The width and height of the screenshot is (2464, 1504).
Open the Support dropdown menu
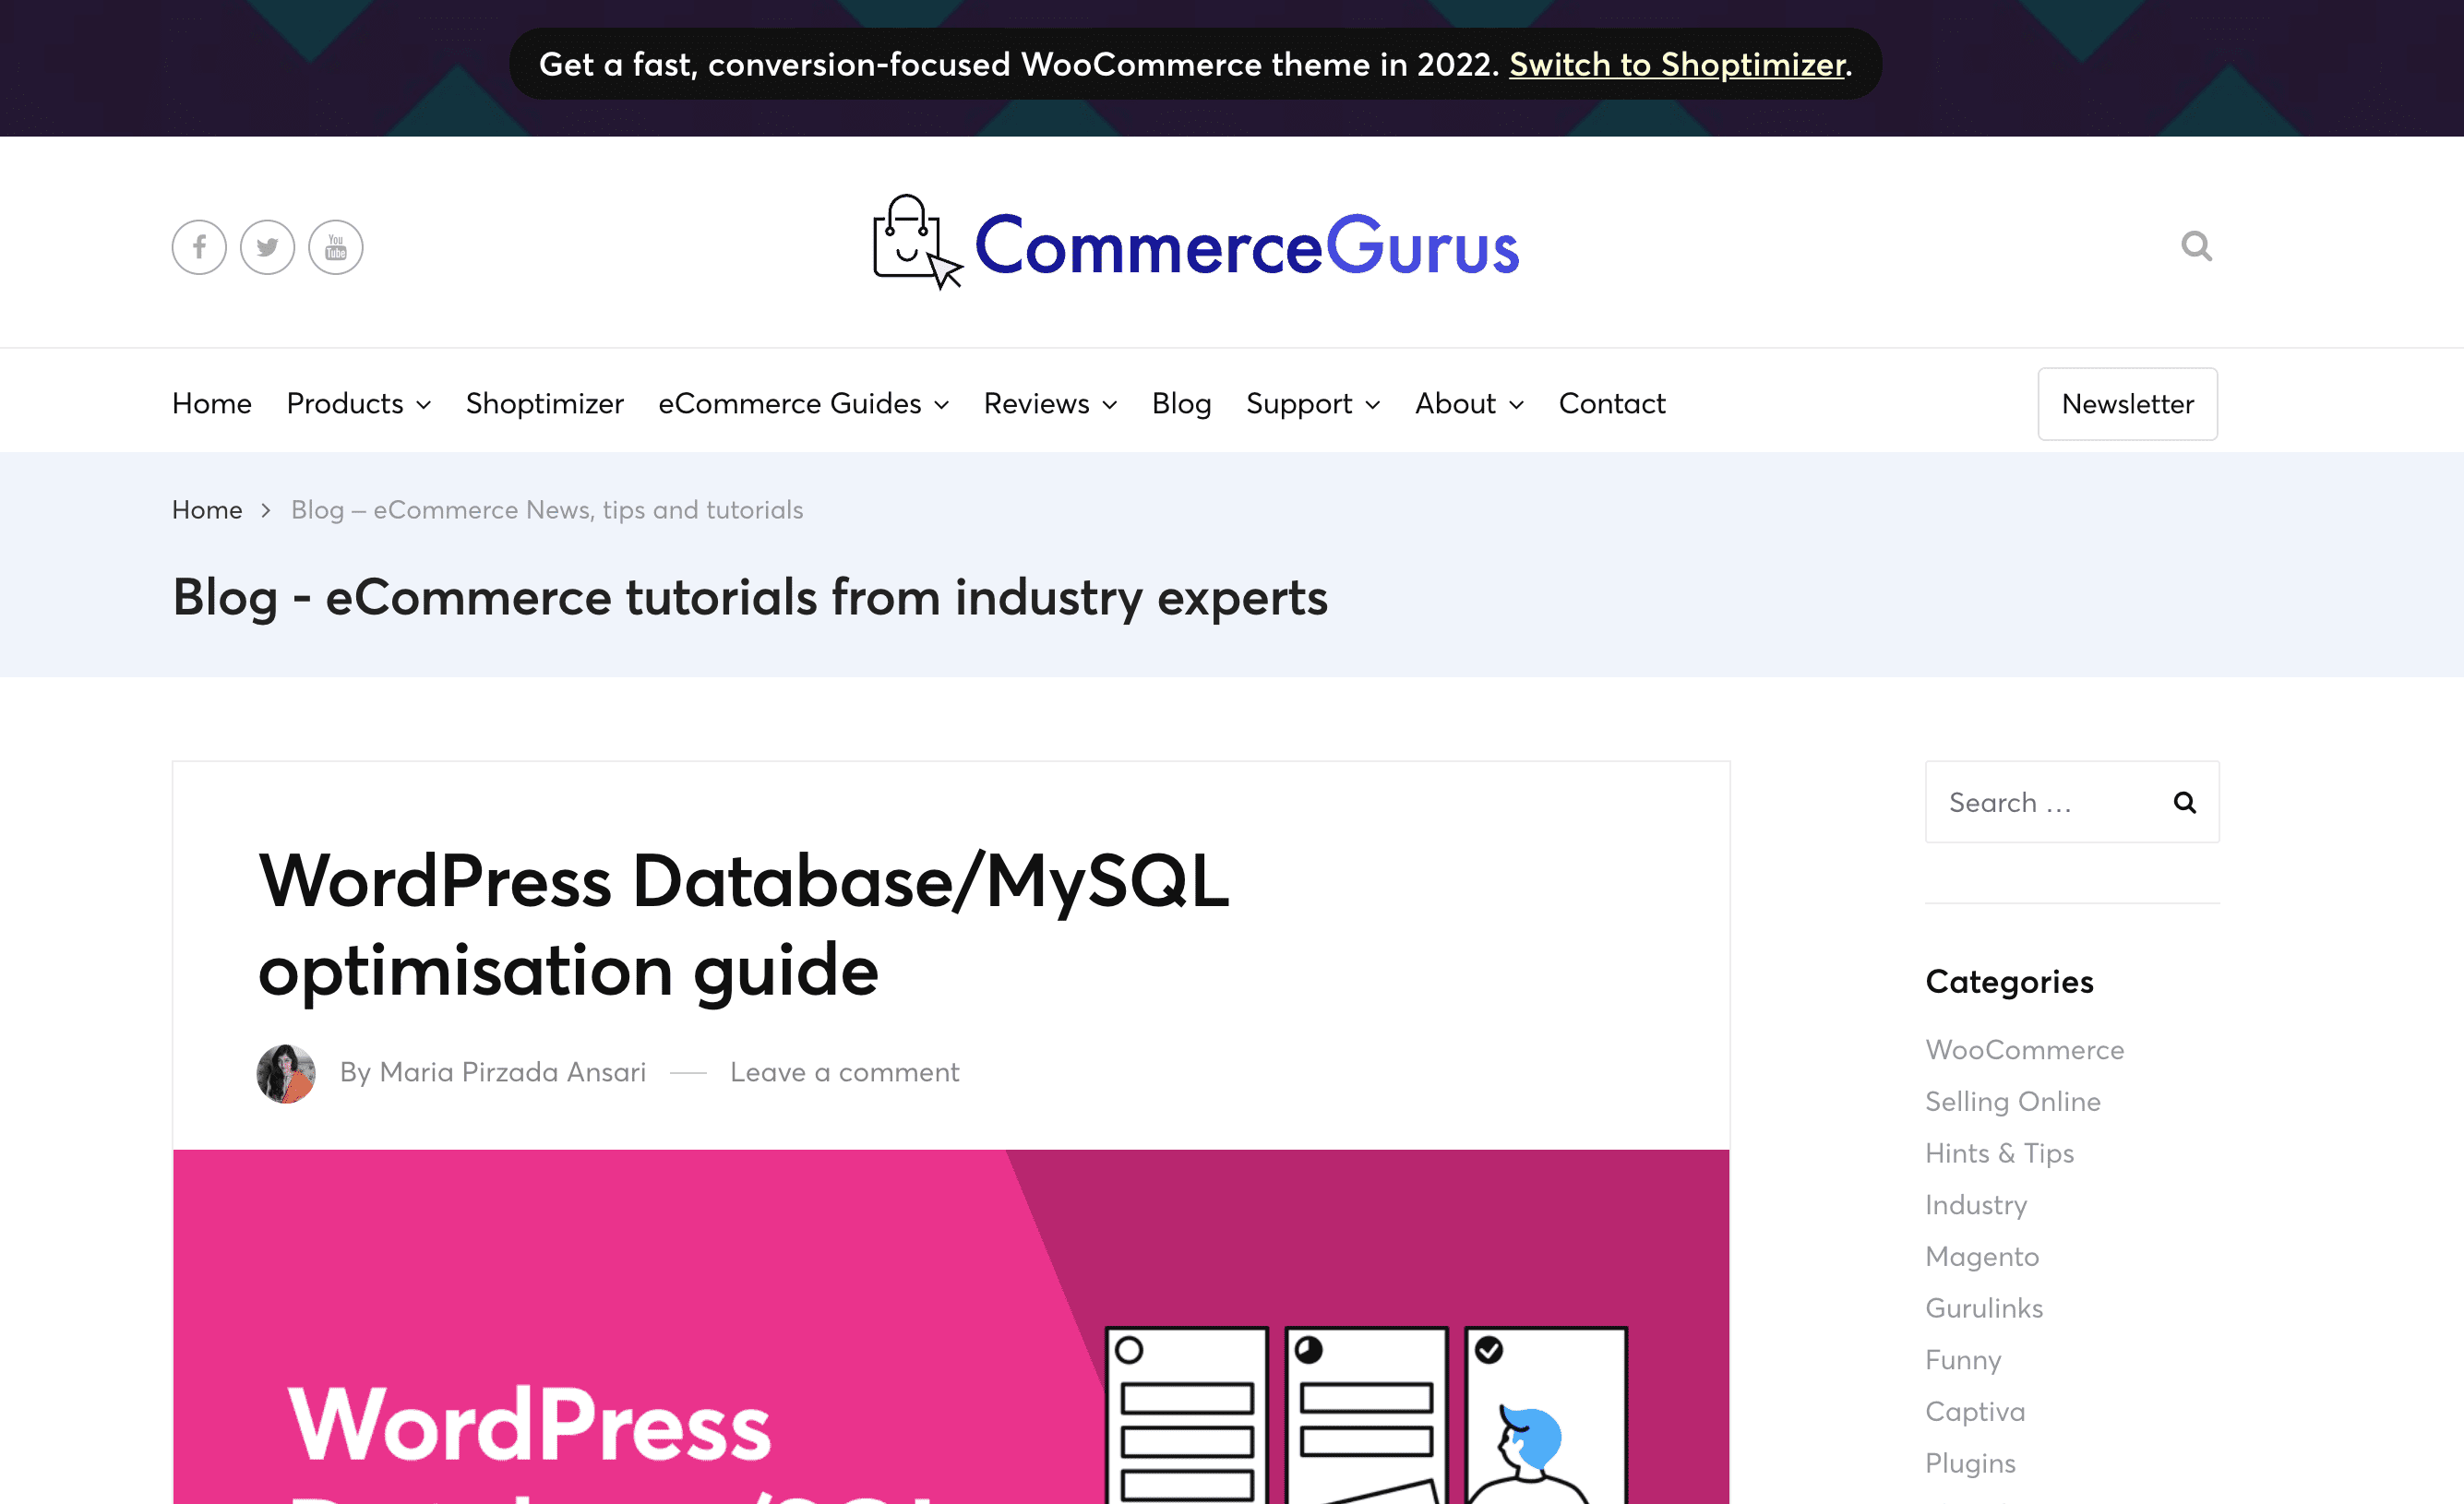[x=1312, y=404]
